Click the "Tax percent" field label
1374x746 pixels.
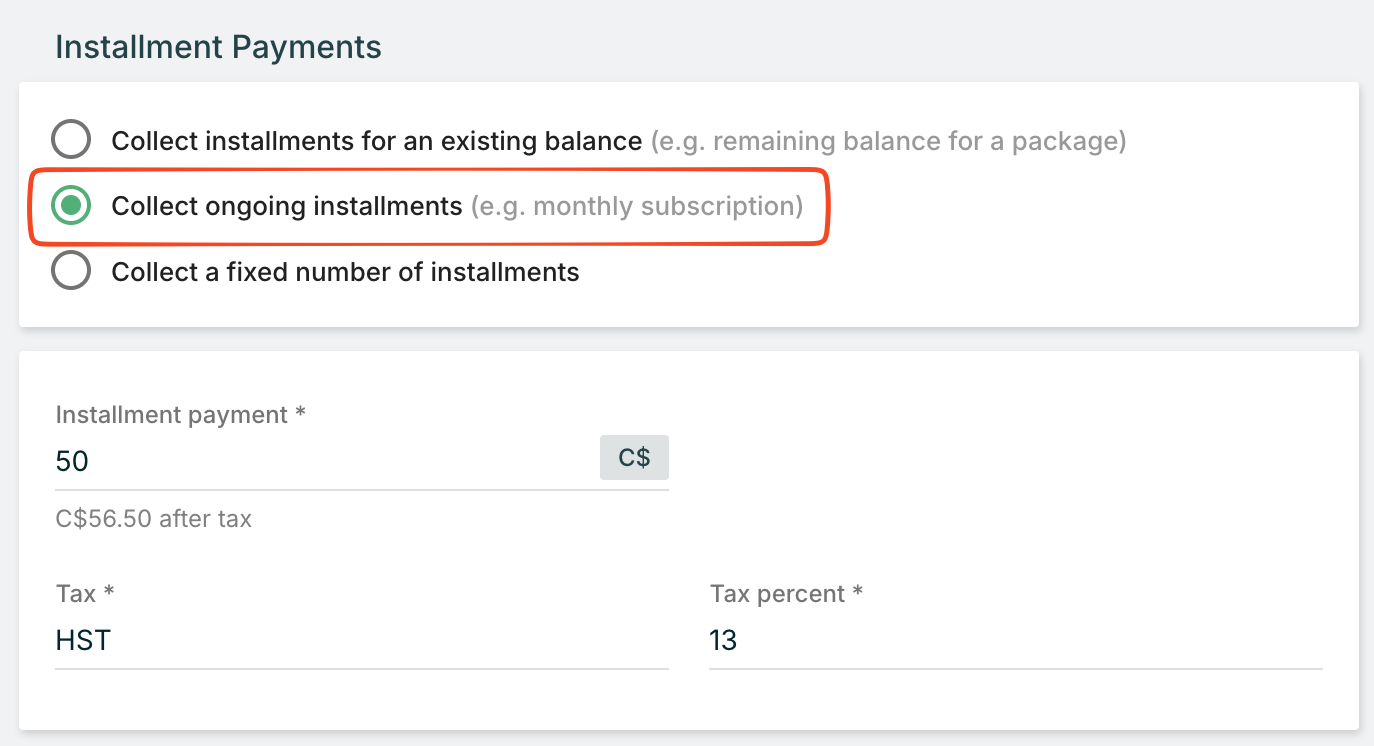point(777,594)
